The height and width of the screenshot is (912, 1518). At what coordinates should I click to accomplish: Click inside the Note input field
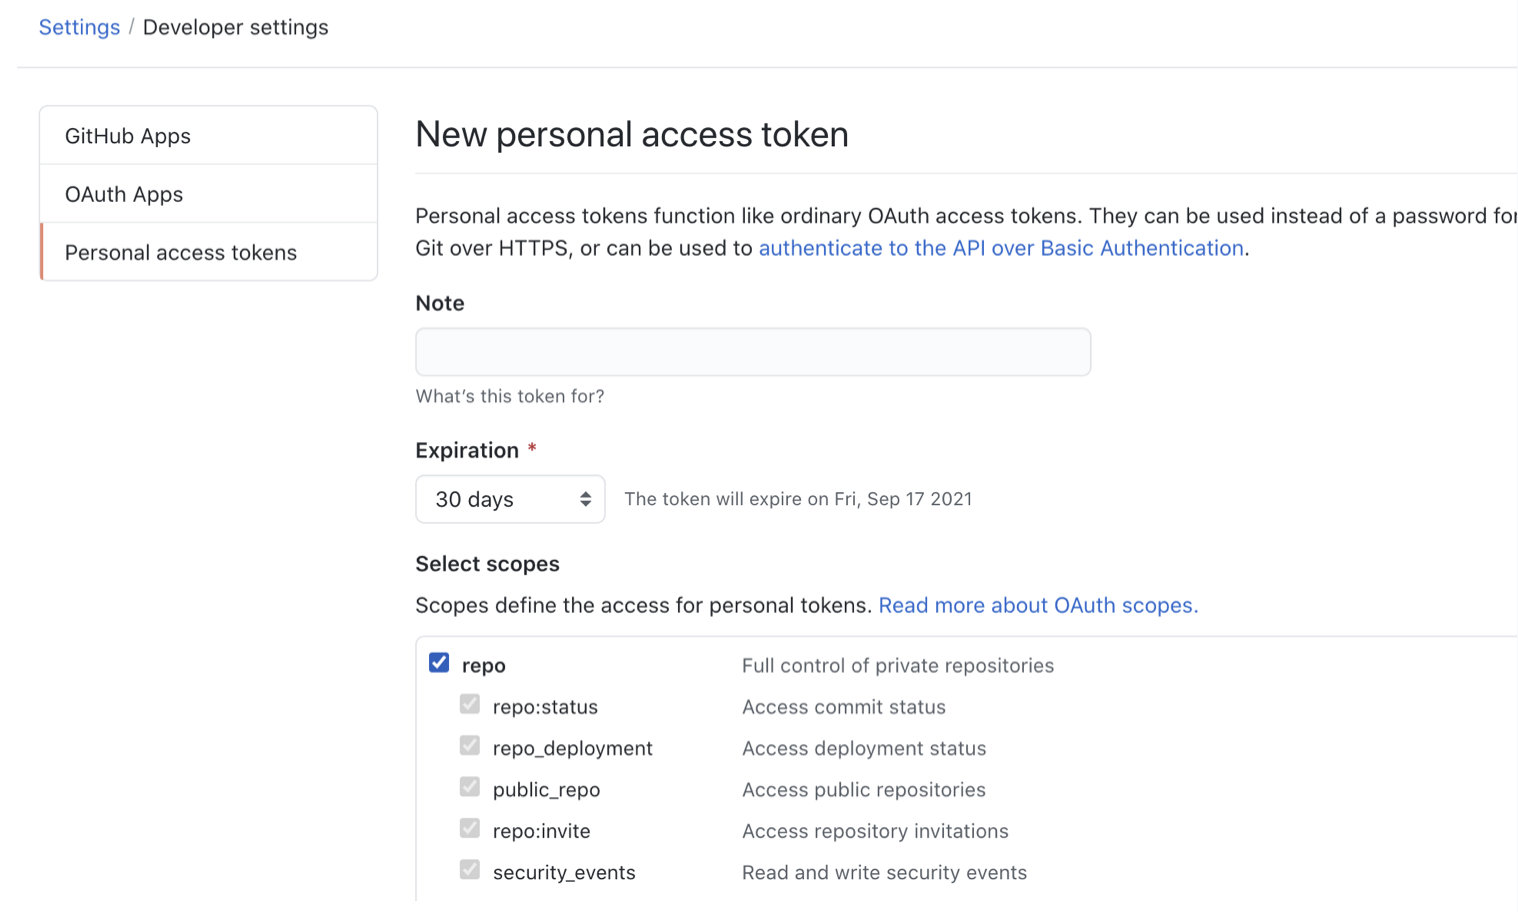click(x=752, y=352)
